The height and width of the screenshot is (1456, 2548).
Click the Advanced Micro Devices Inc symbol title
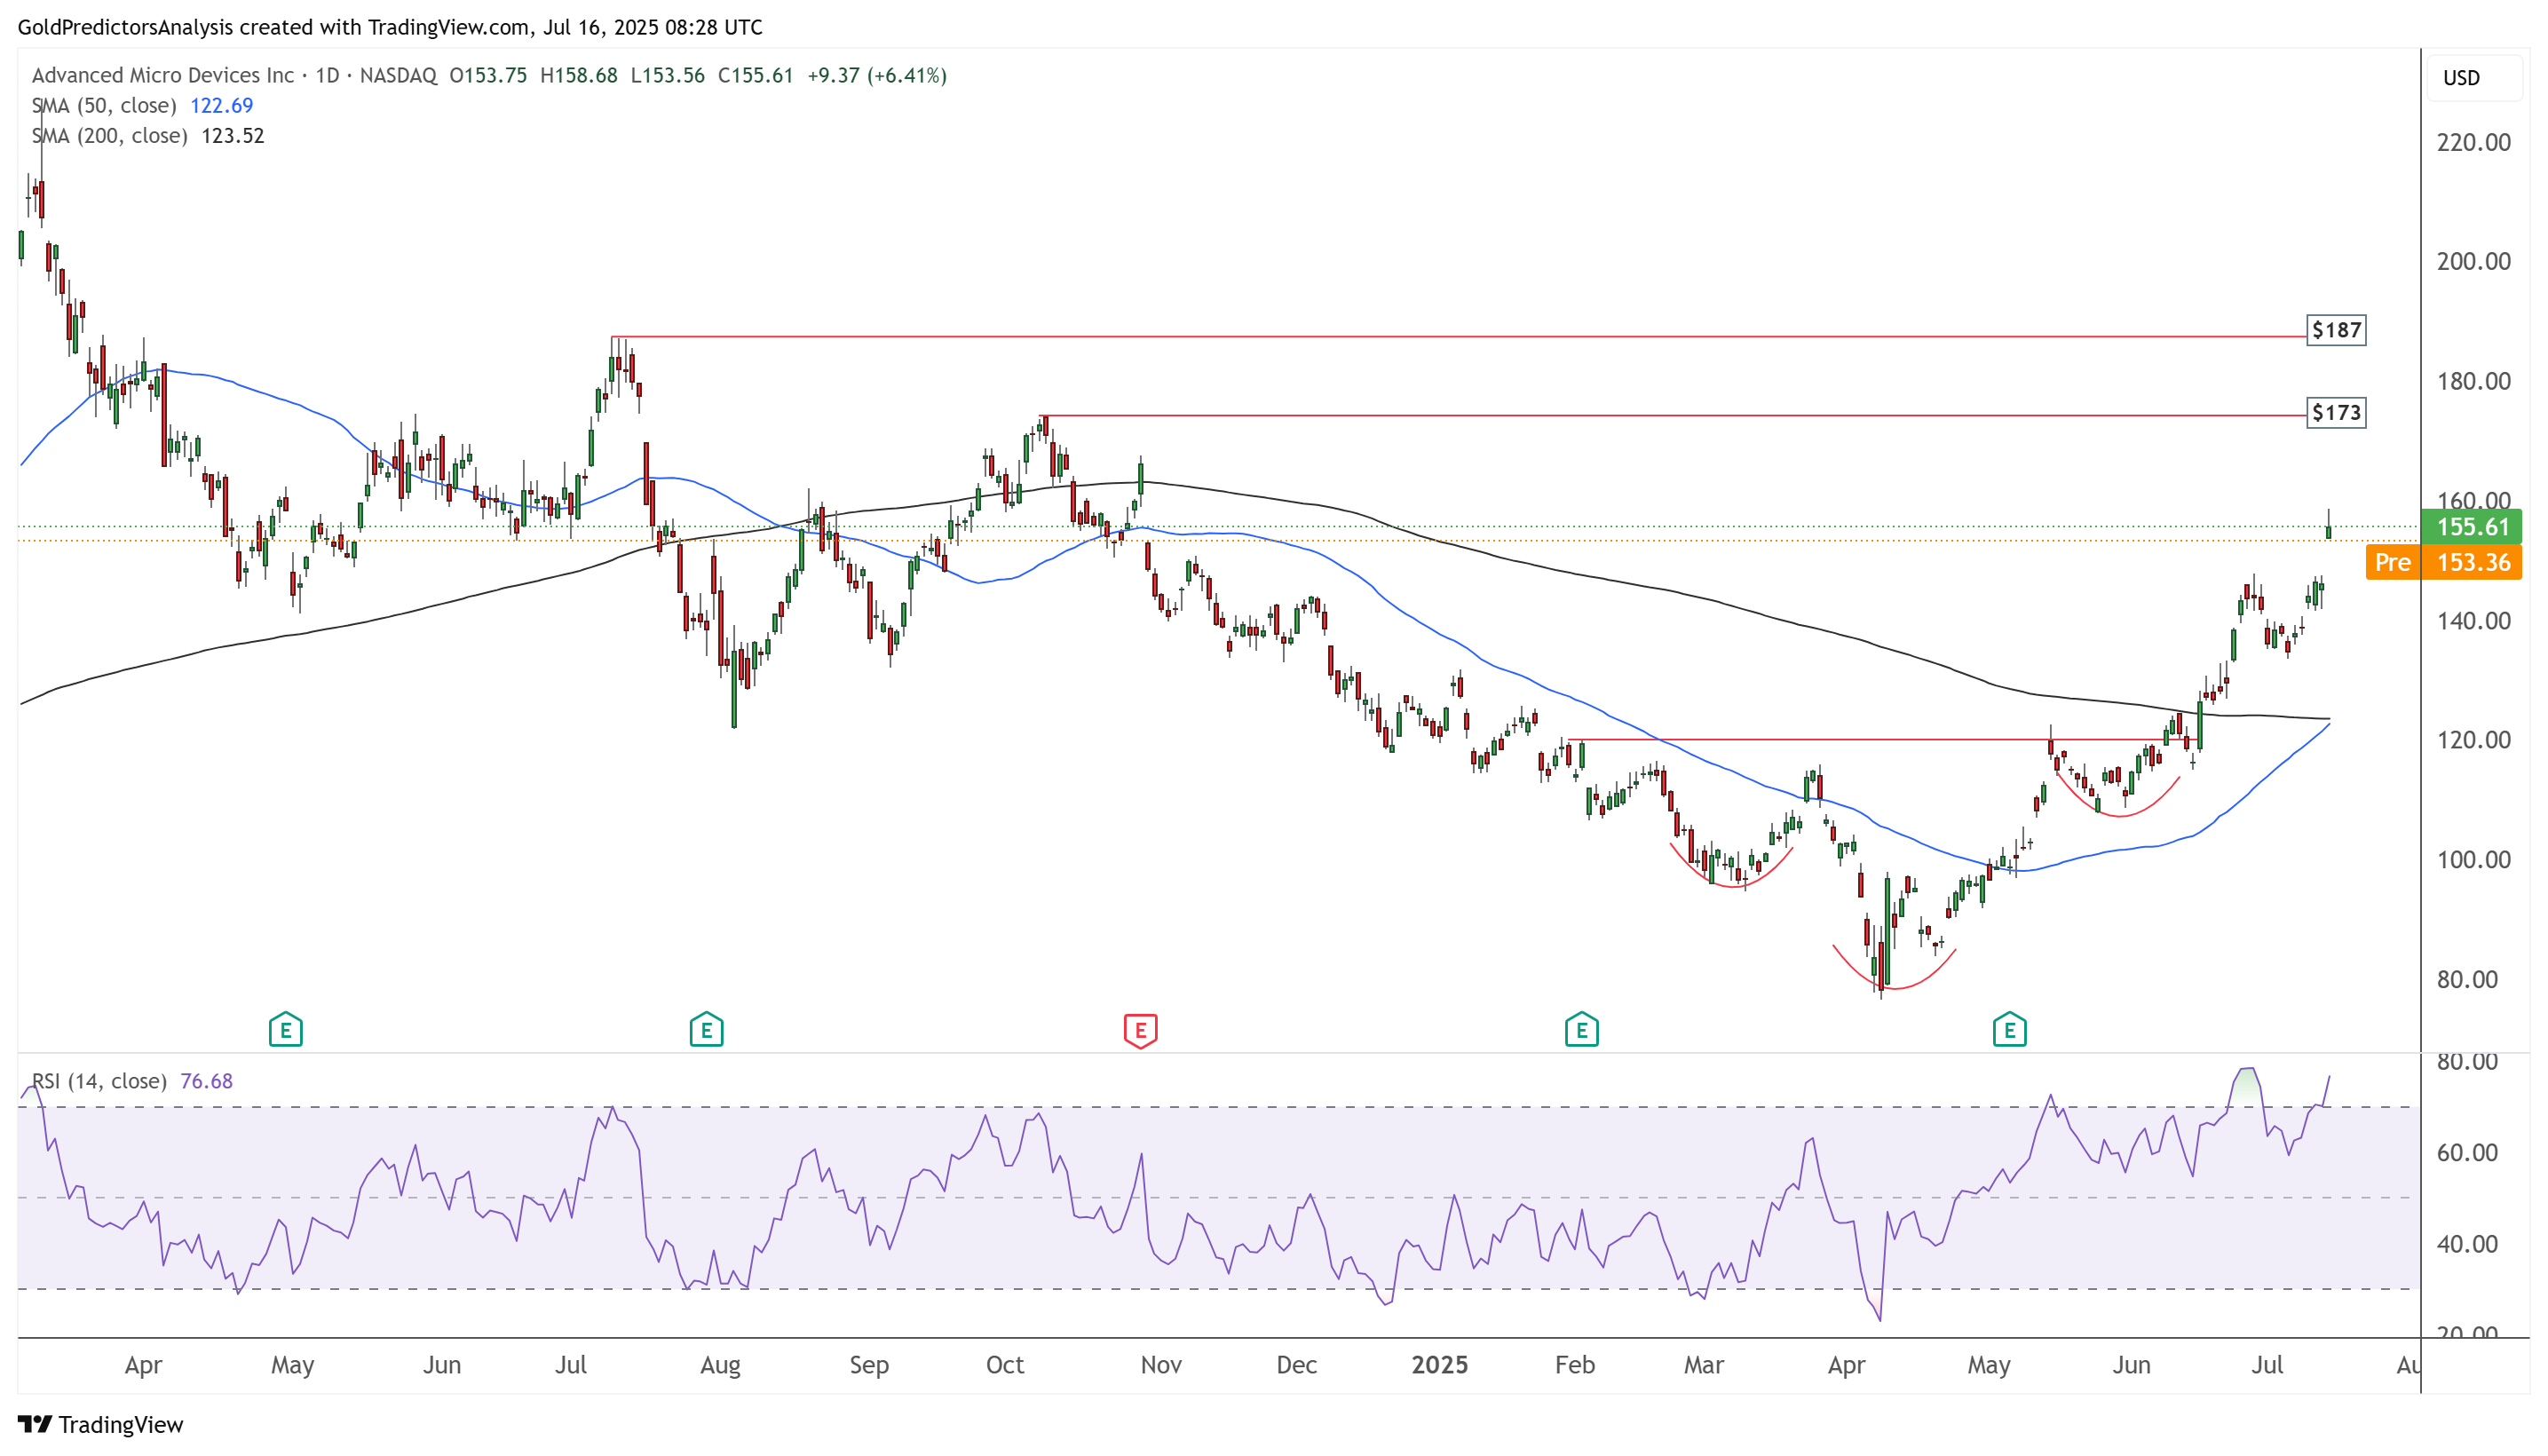point(163,75)
